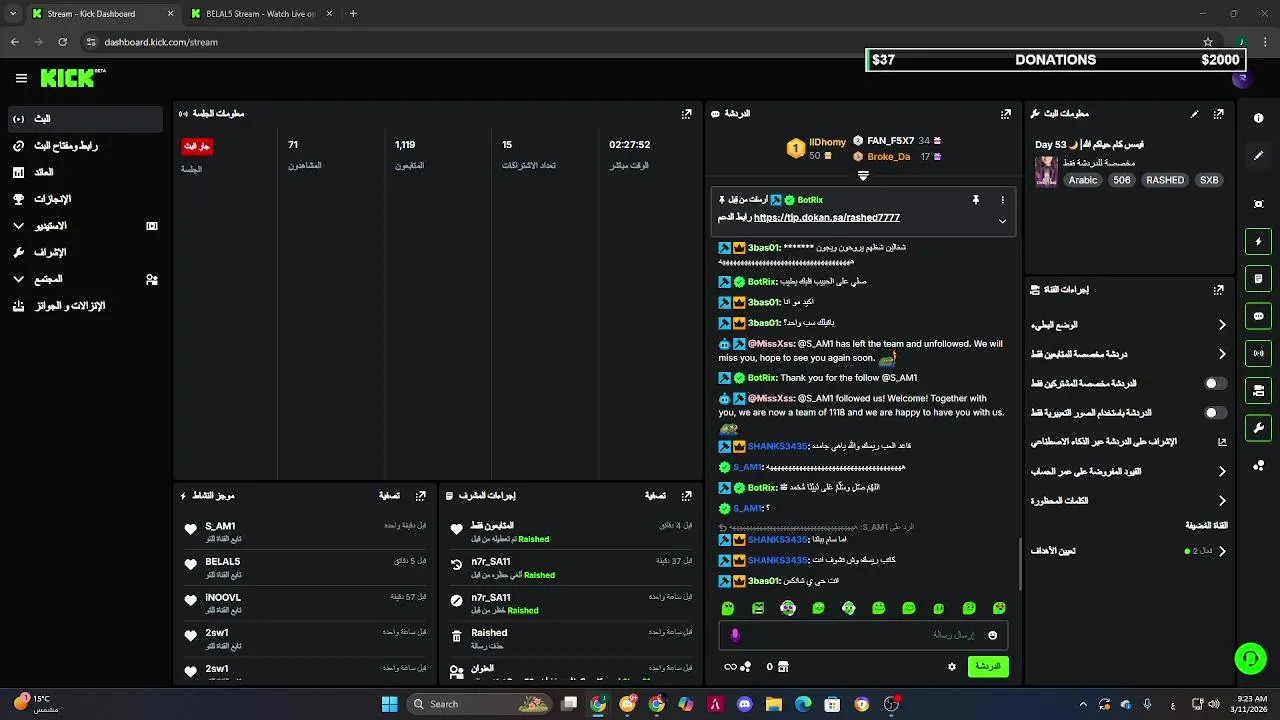Open البث in the left sidebar
The width and height of the screenshot is (1280, 720).
click(x=85, y=119)
